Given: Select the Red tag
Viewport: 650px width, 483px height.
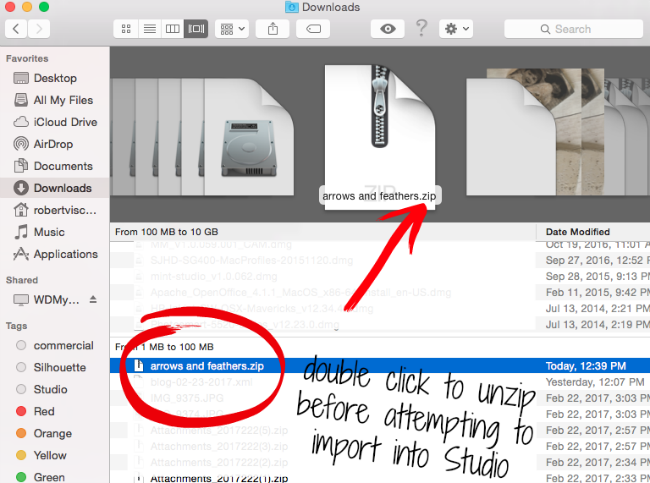Looking at the screenshot, I should [x=55, y=412].
